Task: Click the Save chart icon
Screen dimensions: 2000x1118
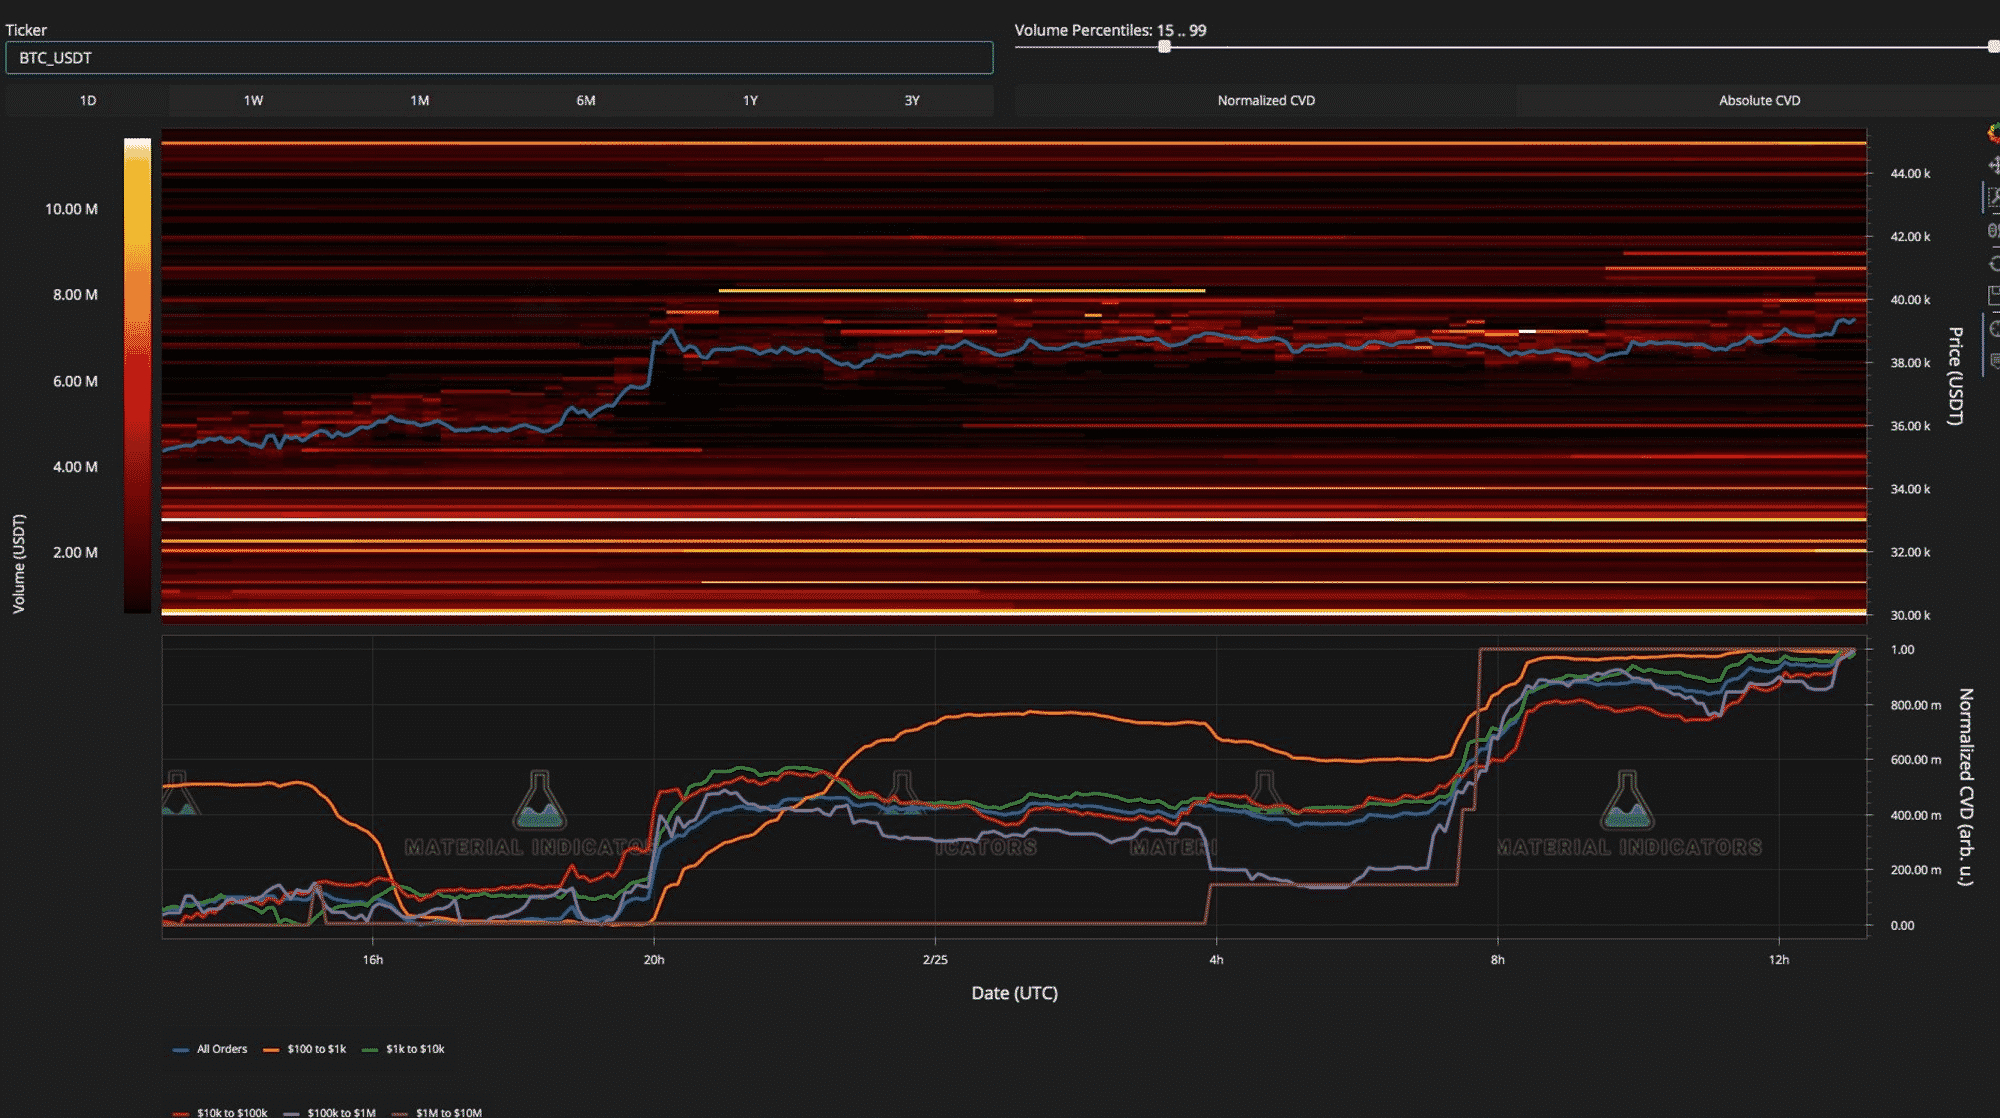Action: coord(1994,295)
